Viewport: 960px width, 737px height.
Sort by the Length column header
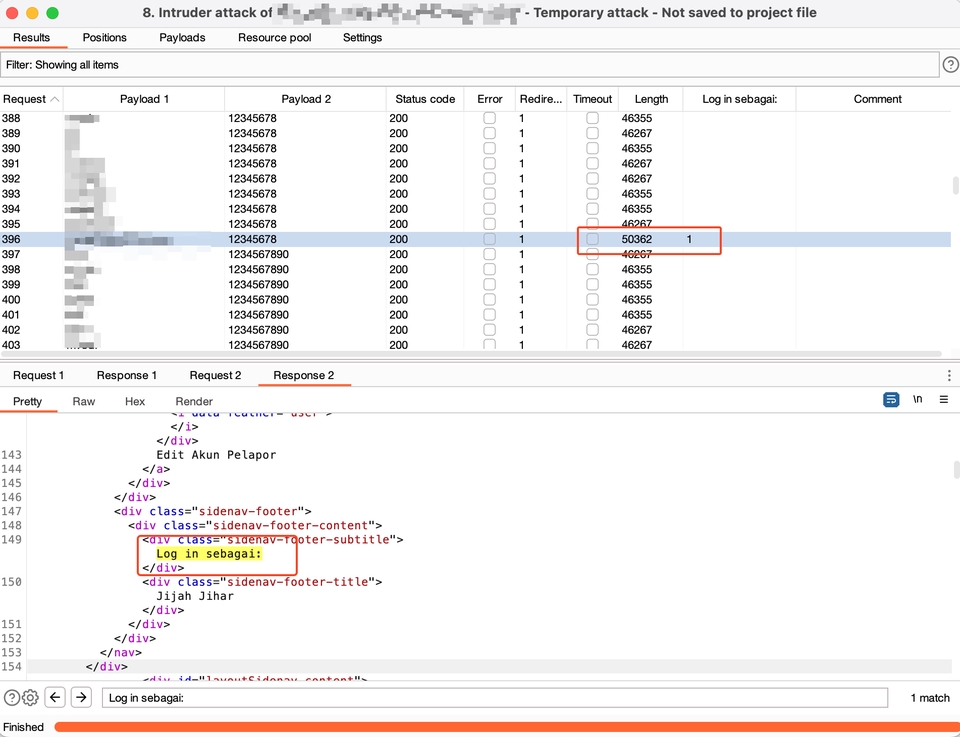coord(651,99)
